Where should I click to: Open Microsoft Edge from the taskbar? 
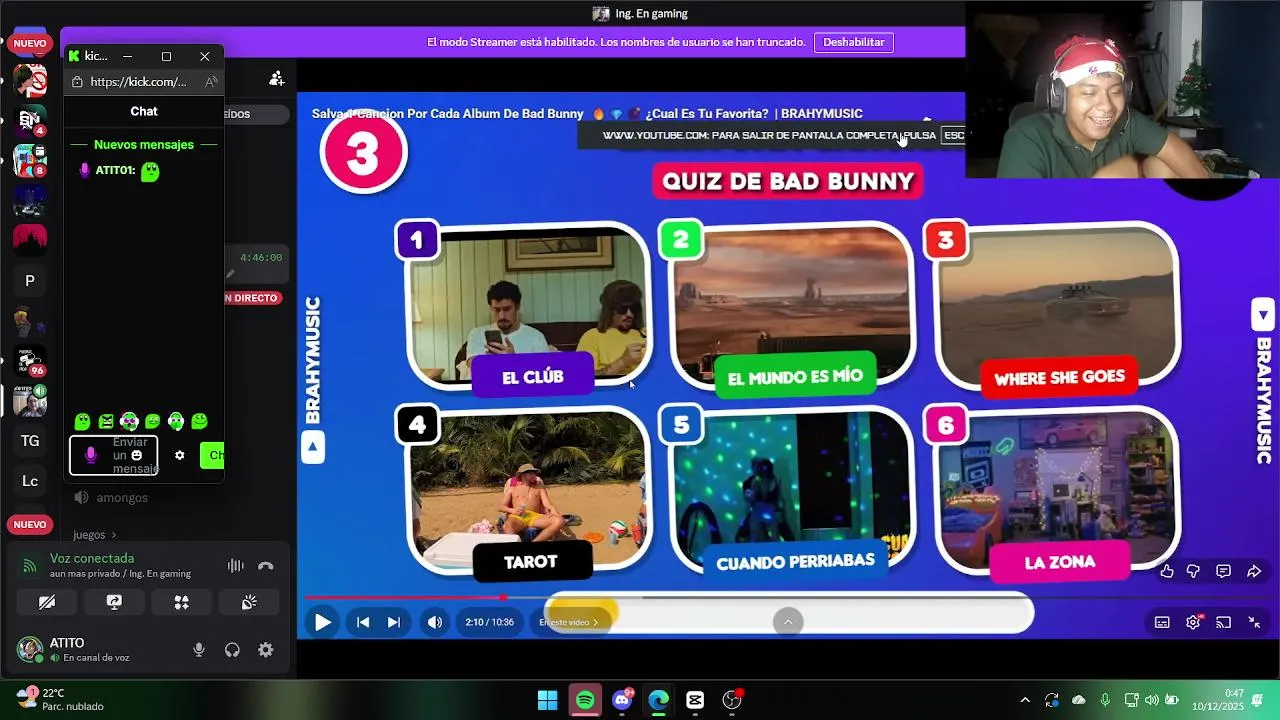658,700
